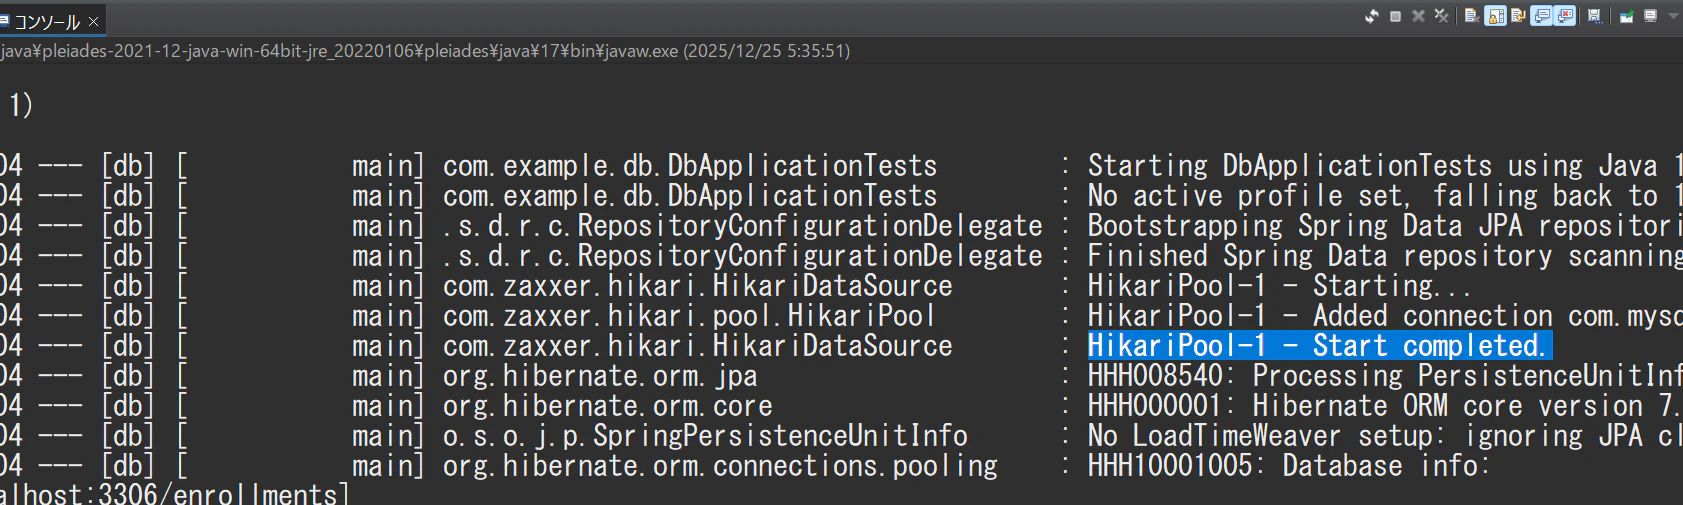Screen dimensions: 1683x505
Task: Click "No LoadTimeWeaver setup" message
Action: [x=1384, y=436]
